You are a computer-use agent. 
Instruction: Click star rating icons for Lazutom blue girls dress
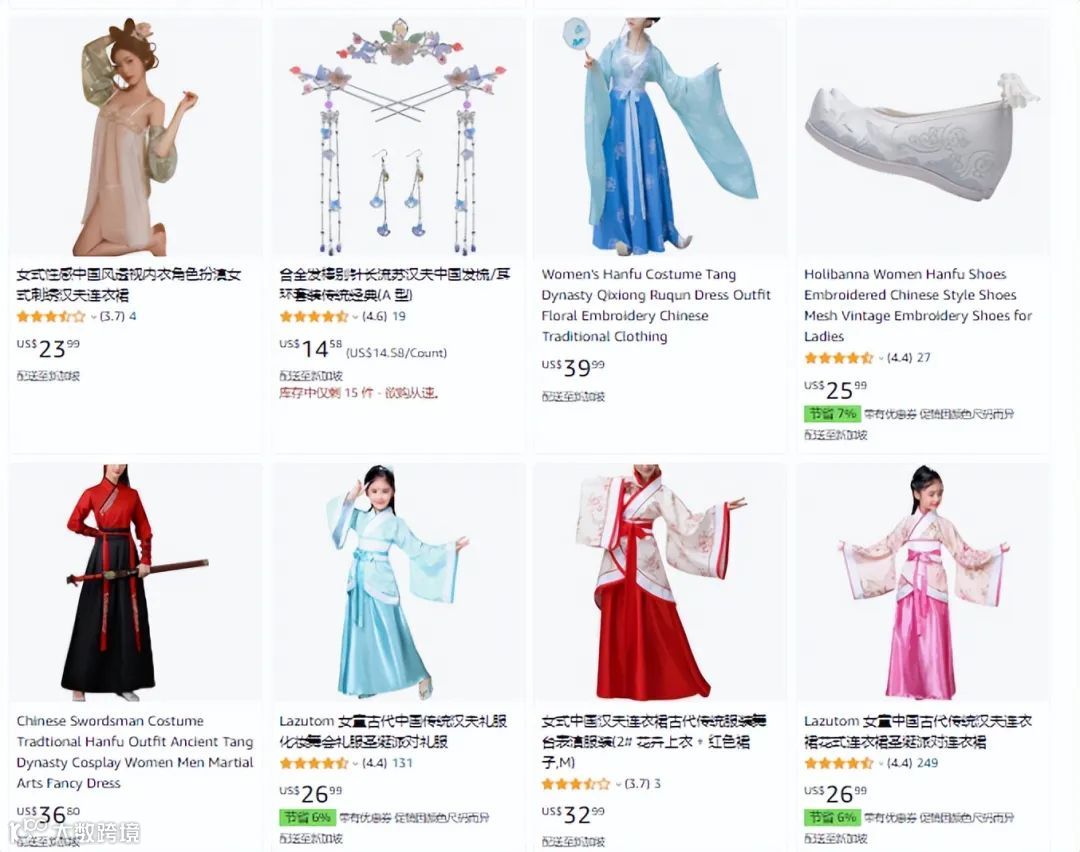click(314, 763)
